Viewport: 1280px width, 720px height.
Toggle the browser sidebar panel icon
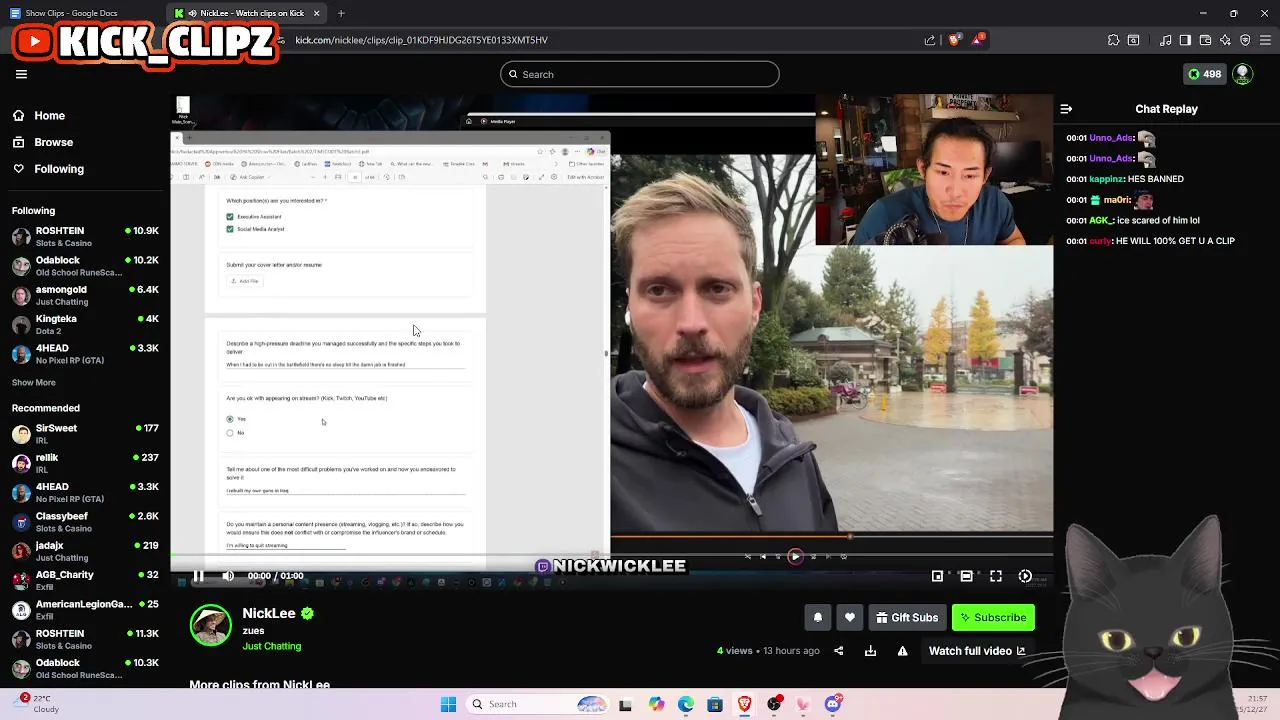pyautogui.click(x=1185, y=40)
